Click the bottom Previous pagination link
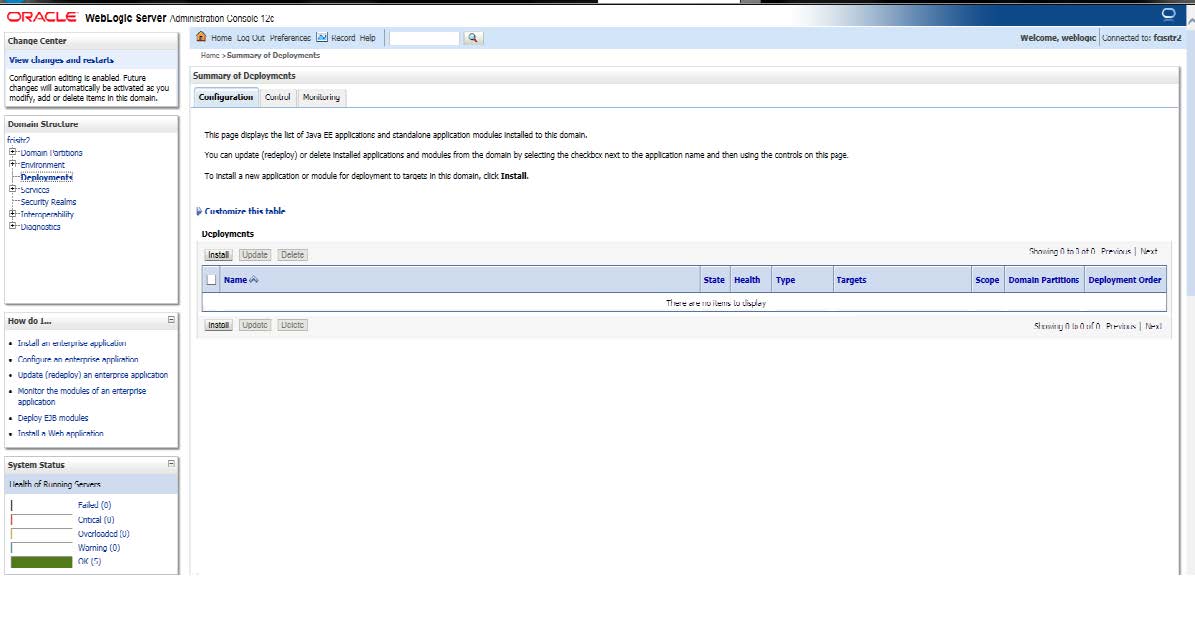Image resolution: width=1195 pixels, height=620 pixels. click(x=1120, y=326)
